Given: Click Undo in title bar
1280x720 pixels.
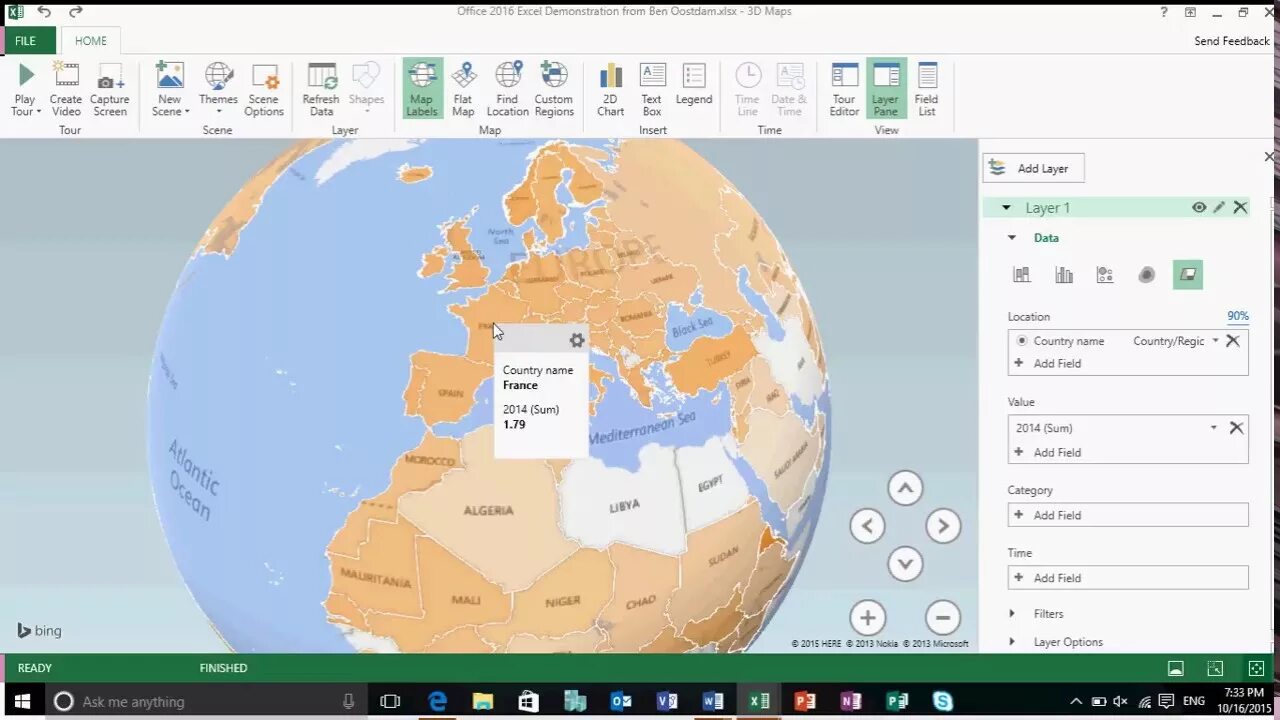Looking at the screenshot, I should pos(44,12).
